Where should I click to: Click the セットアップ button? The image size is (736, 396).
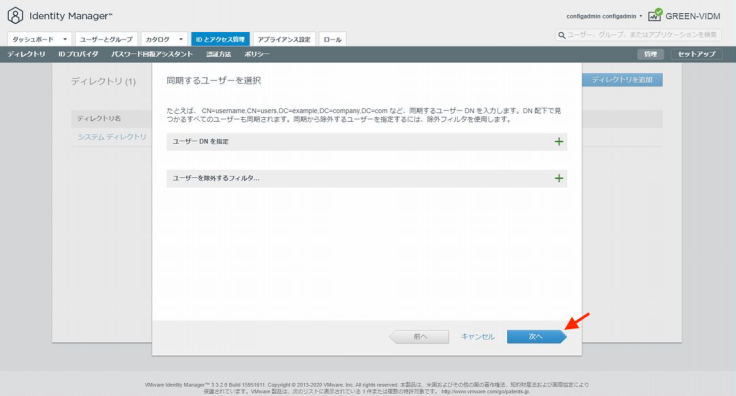point(697,54)
